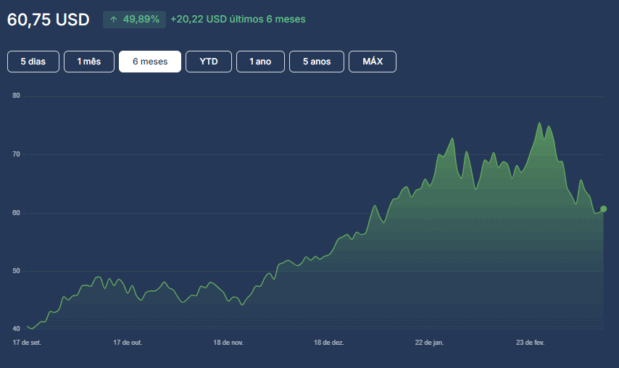Click the 80 y-axis label

click(16, 96)
